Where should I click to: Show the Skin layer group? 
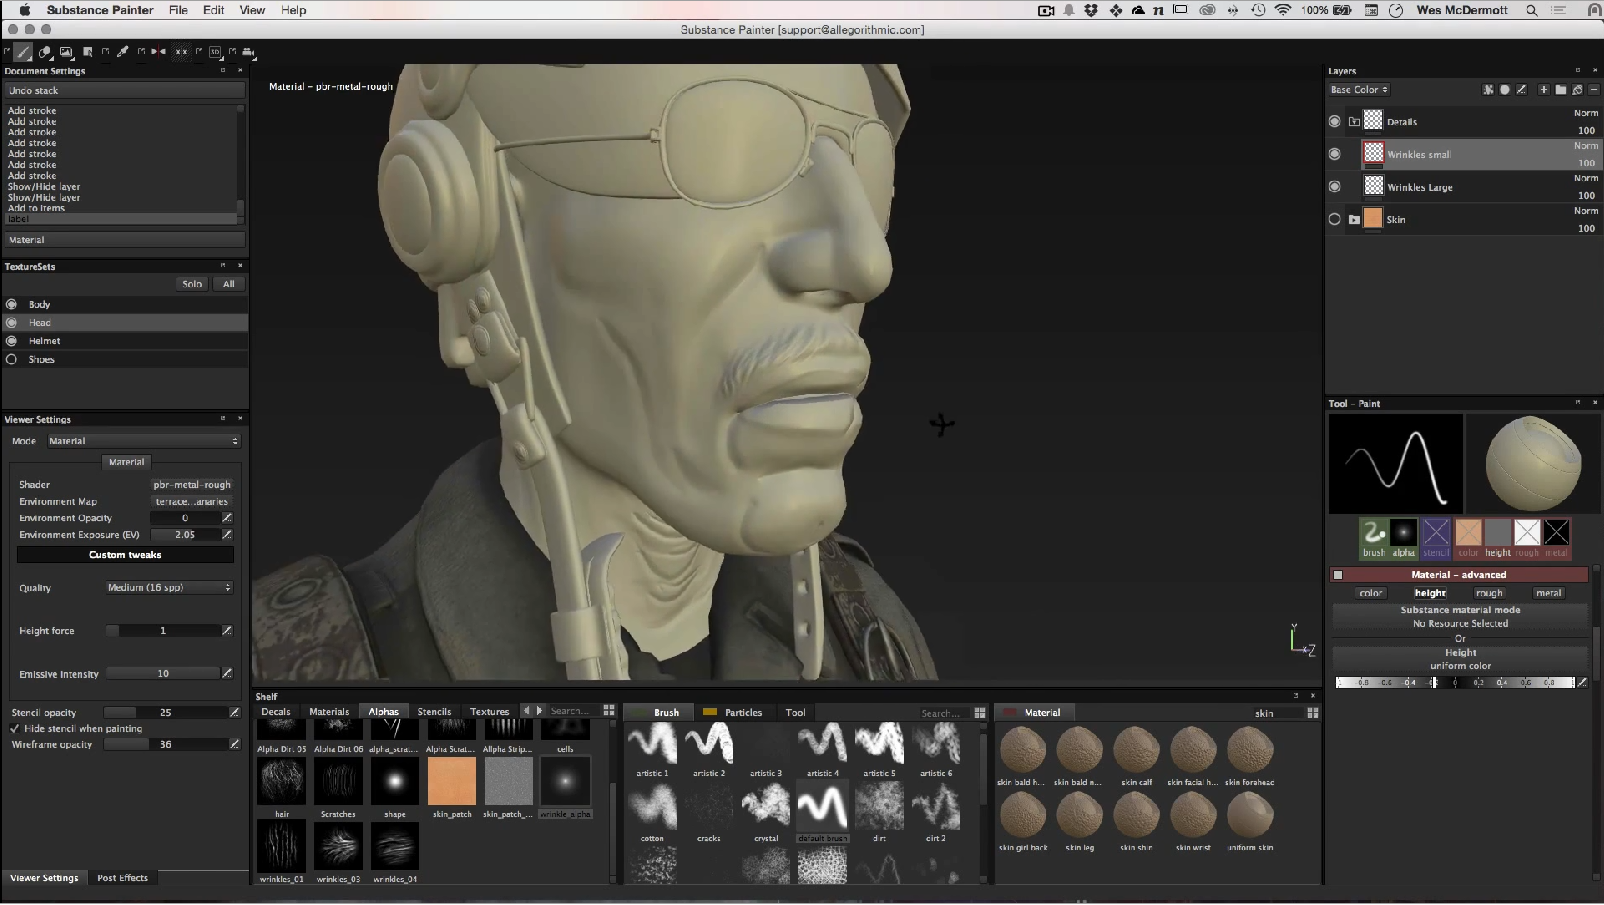tap(1334, 220)
